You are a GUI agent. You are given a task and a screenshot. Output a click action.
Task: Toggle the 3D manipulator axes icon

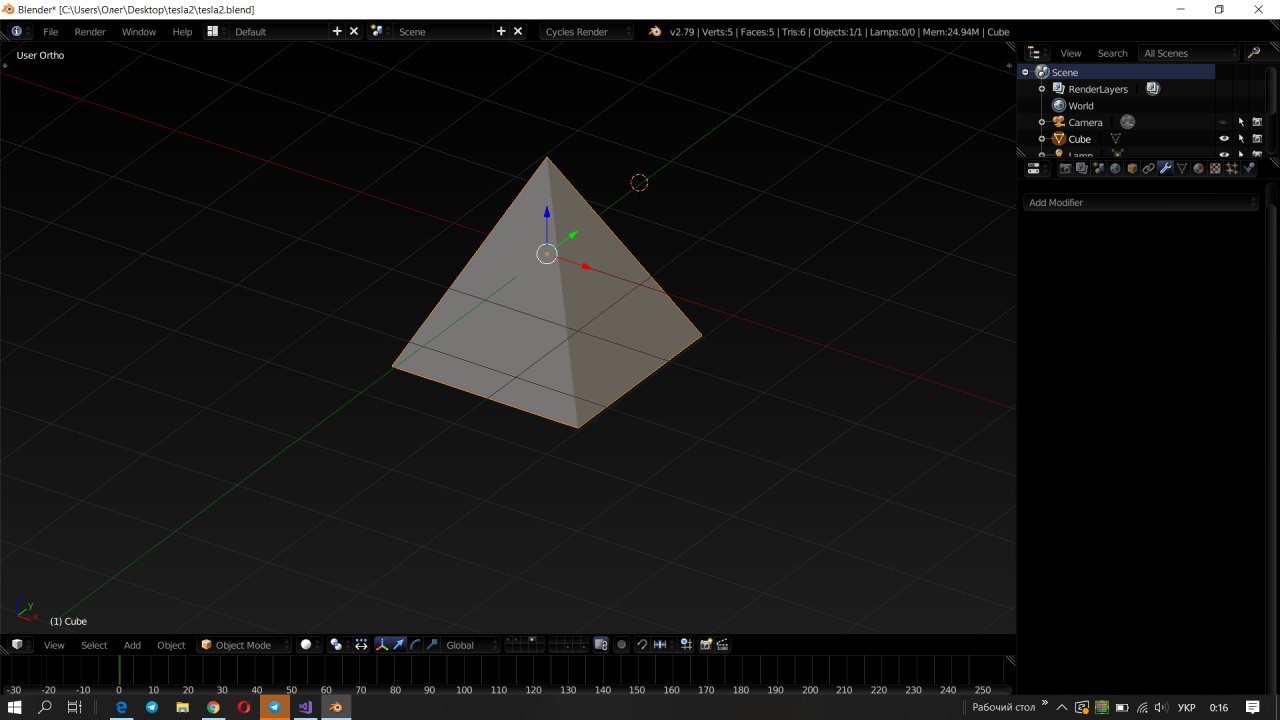click(x=382, y=645)
